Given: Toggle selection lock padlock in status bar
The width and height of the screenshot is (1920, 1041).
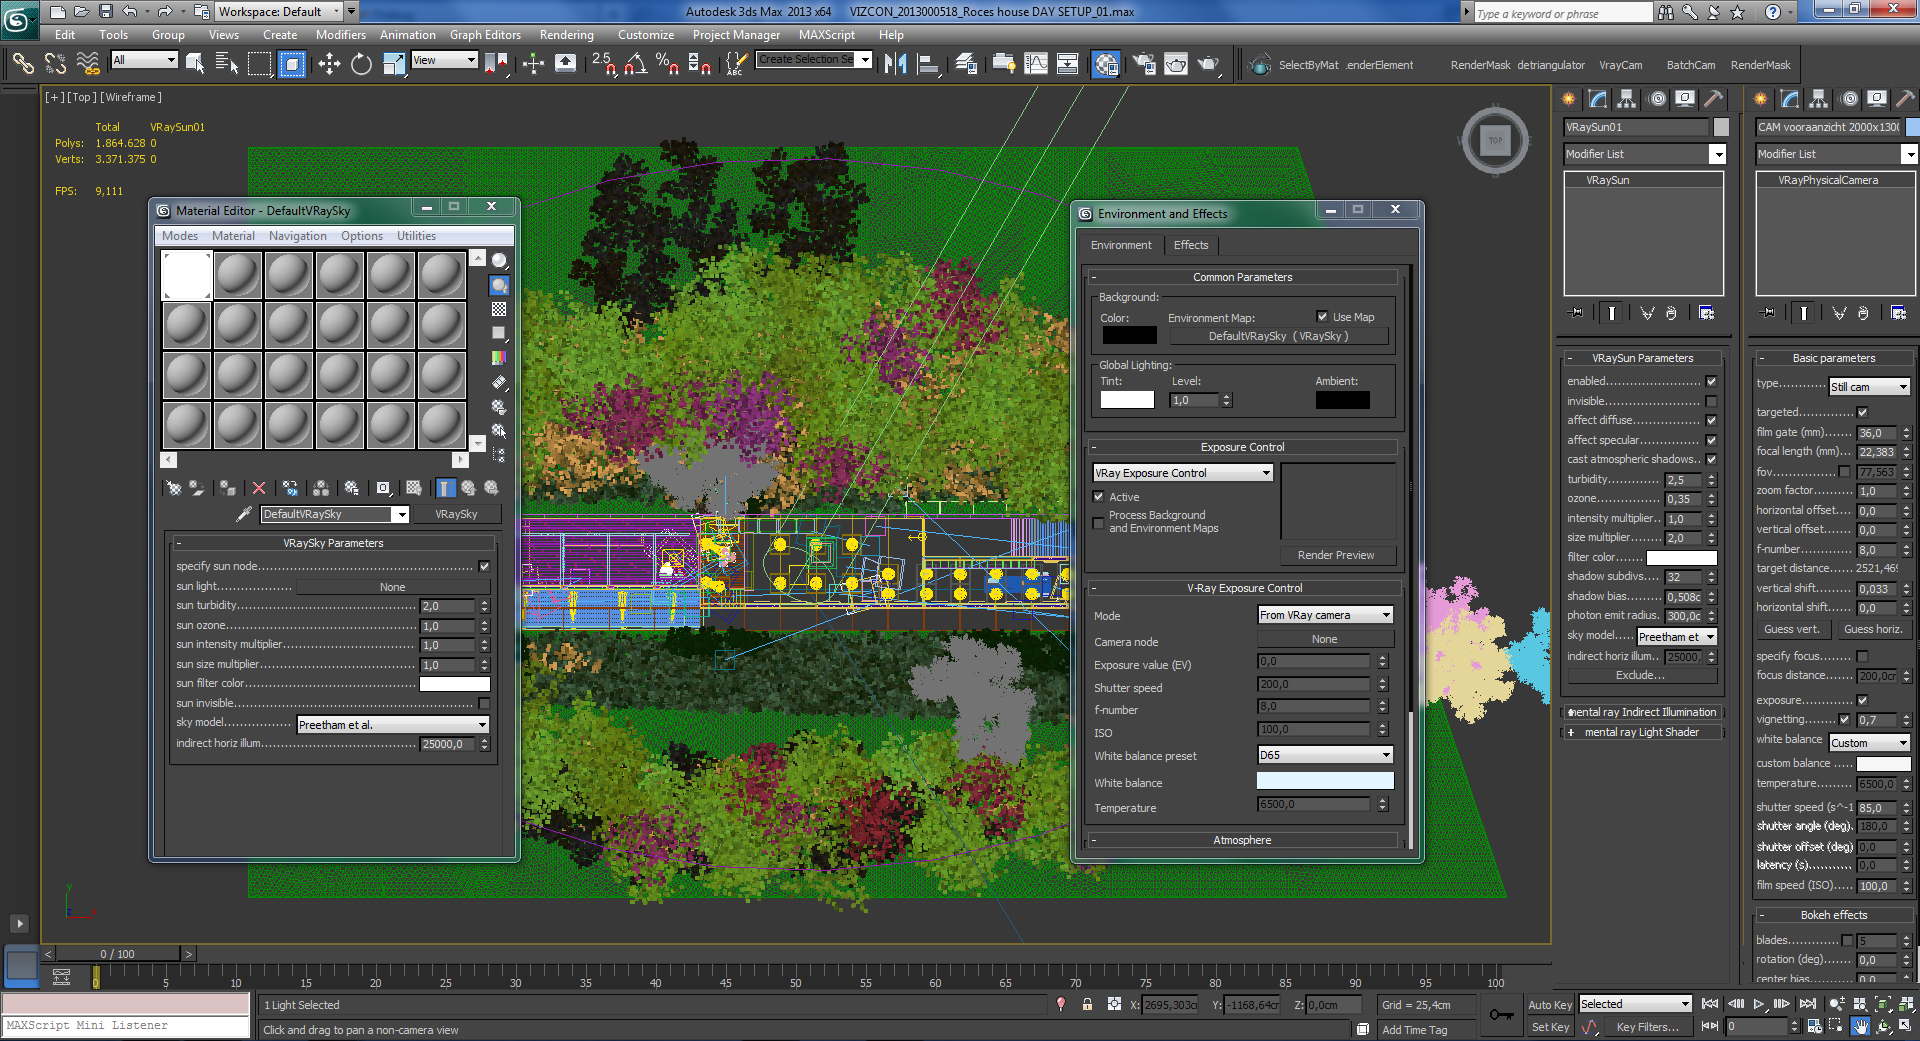Looking at the screenshot, I should click(1087, 1004).
